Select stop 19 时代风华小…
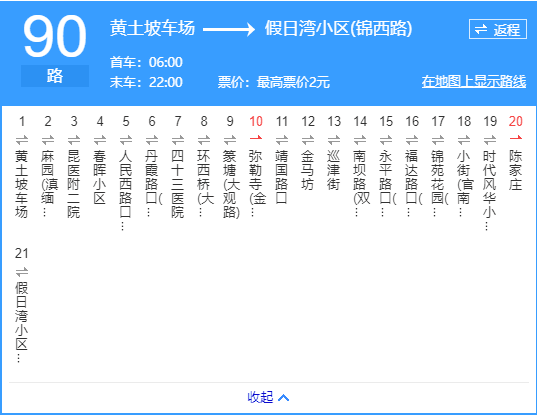This screenshot has height=416, width=537. point(490,190)
